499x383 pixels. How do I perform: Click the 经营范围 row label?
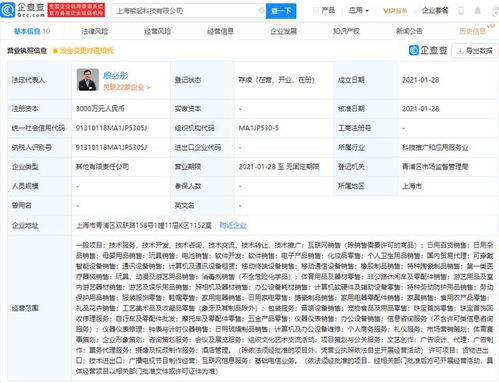25,308
